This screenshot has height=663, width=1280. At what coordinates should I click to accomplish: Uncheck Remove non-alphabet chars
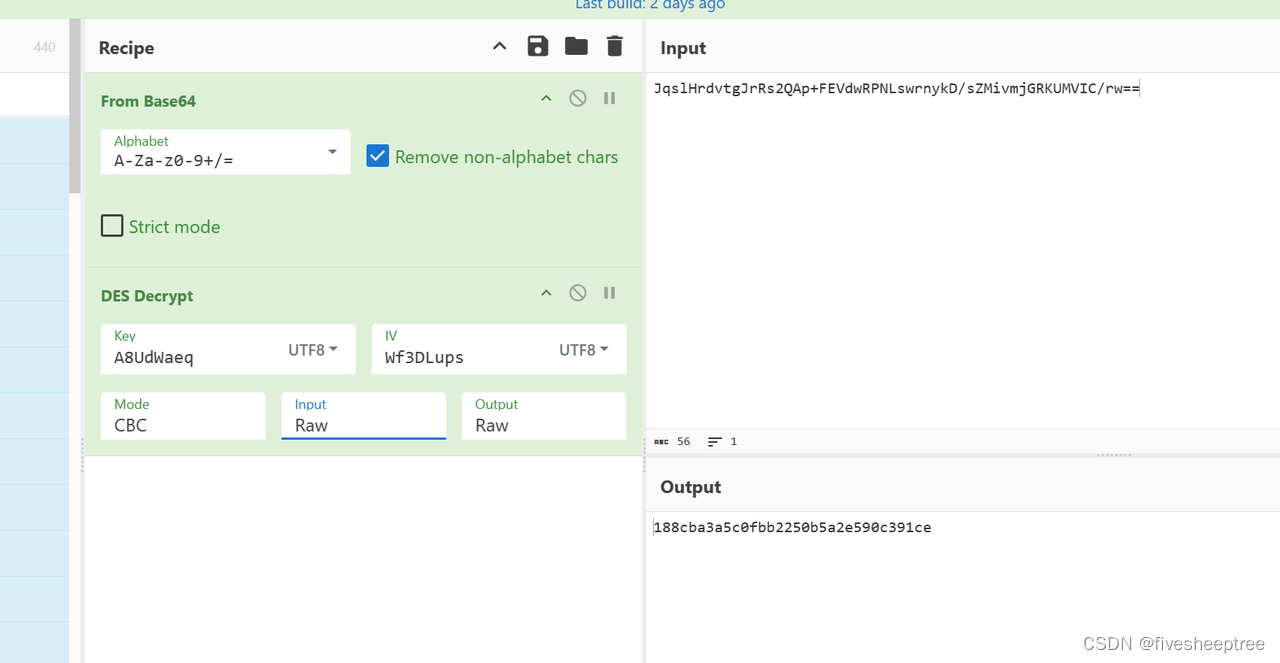377,155
